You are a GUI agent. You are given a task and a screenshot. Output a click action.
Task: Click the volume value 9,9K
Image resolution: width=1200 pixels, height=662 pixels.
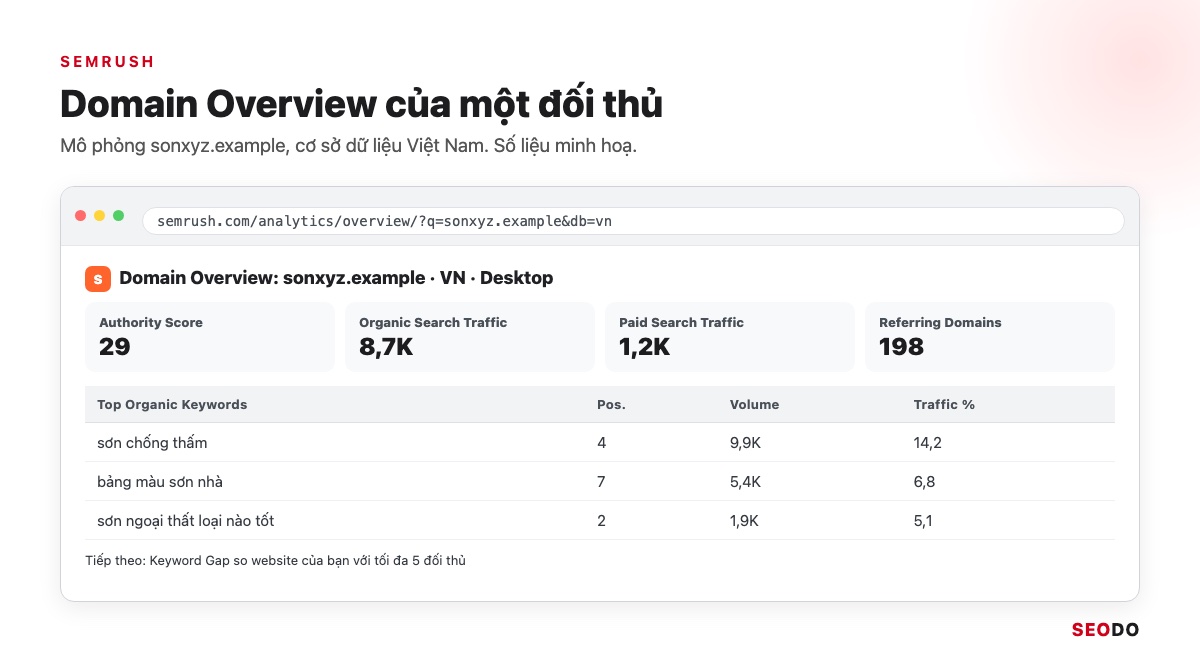point(745,443)
